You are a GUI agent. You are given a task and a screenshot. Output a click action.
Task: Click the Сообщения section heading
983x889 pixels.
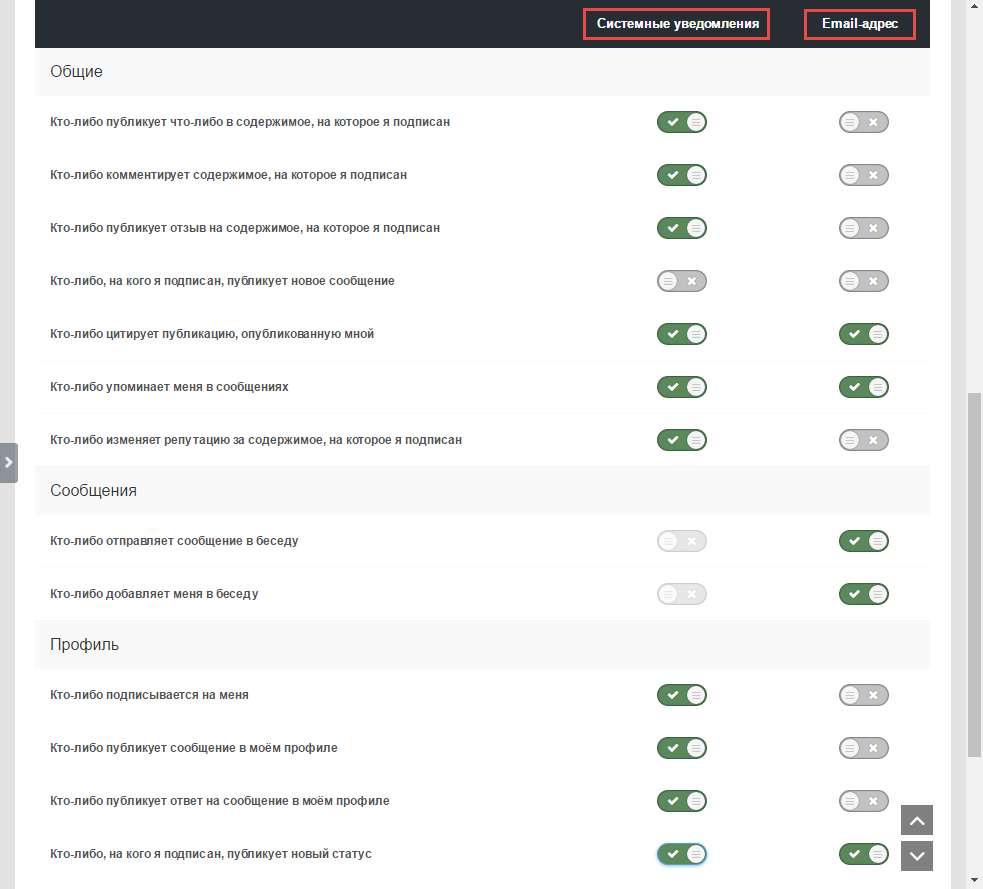93,490
